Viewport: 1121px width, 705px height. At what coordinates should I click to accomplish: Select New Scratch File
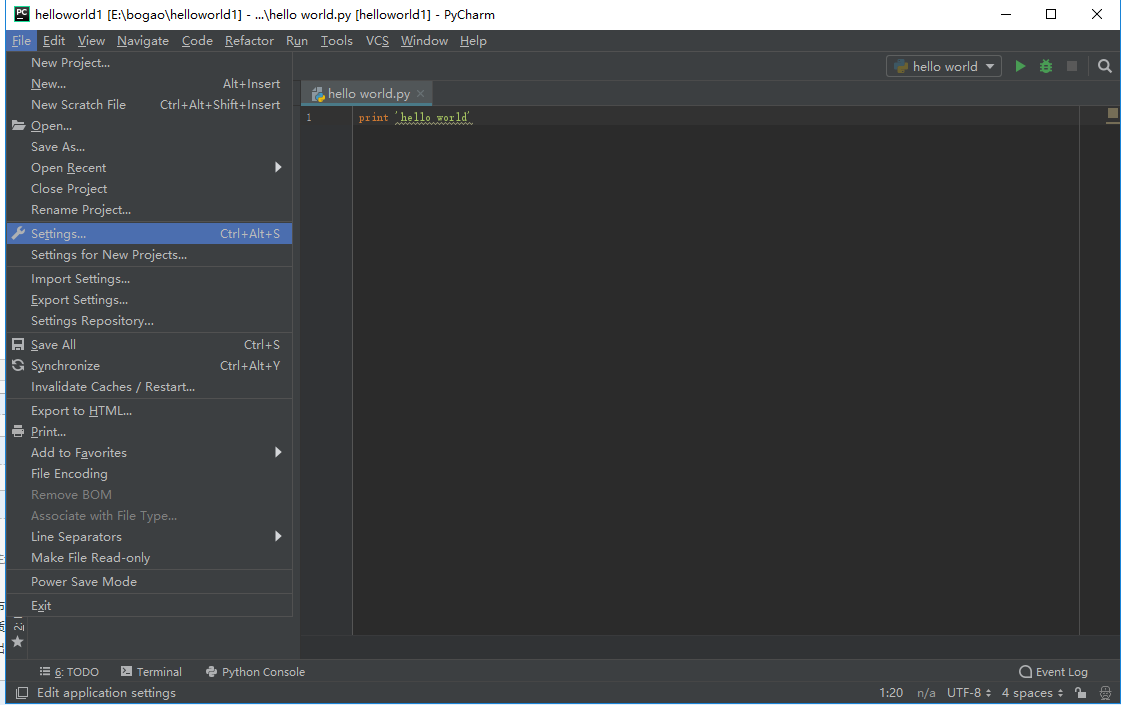(x=149, y=104)
